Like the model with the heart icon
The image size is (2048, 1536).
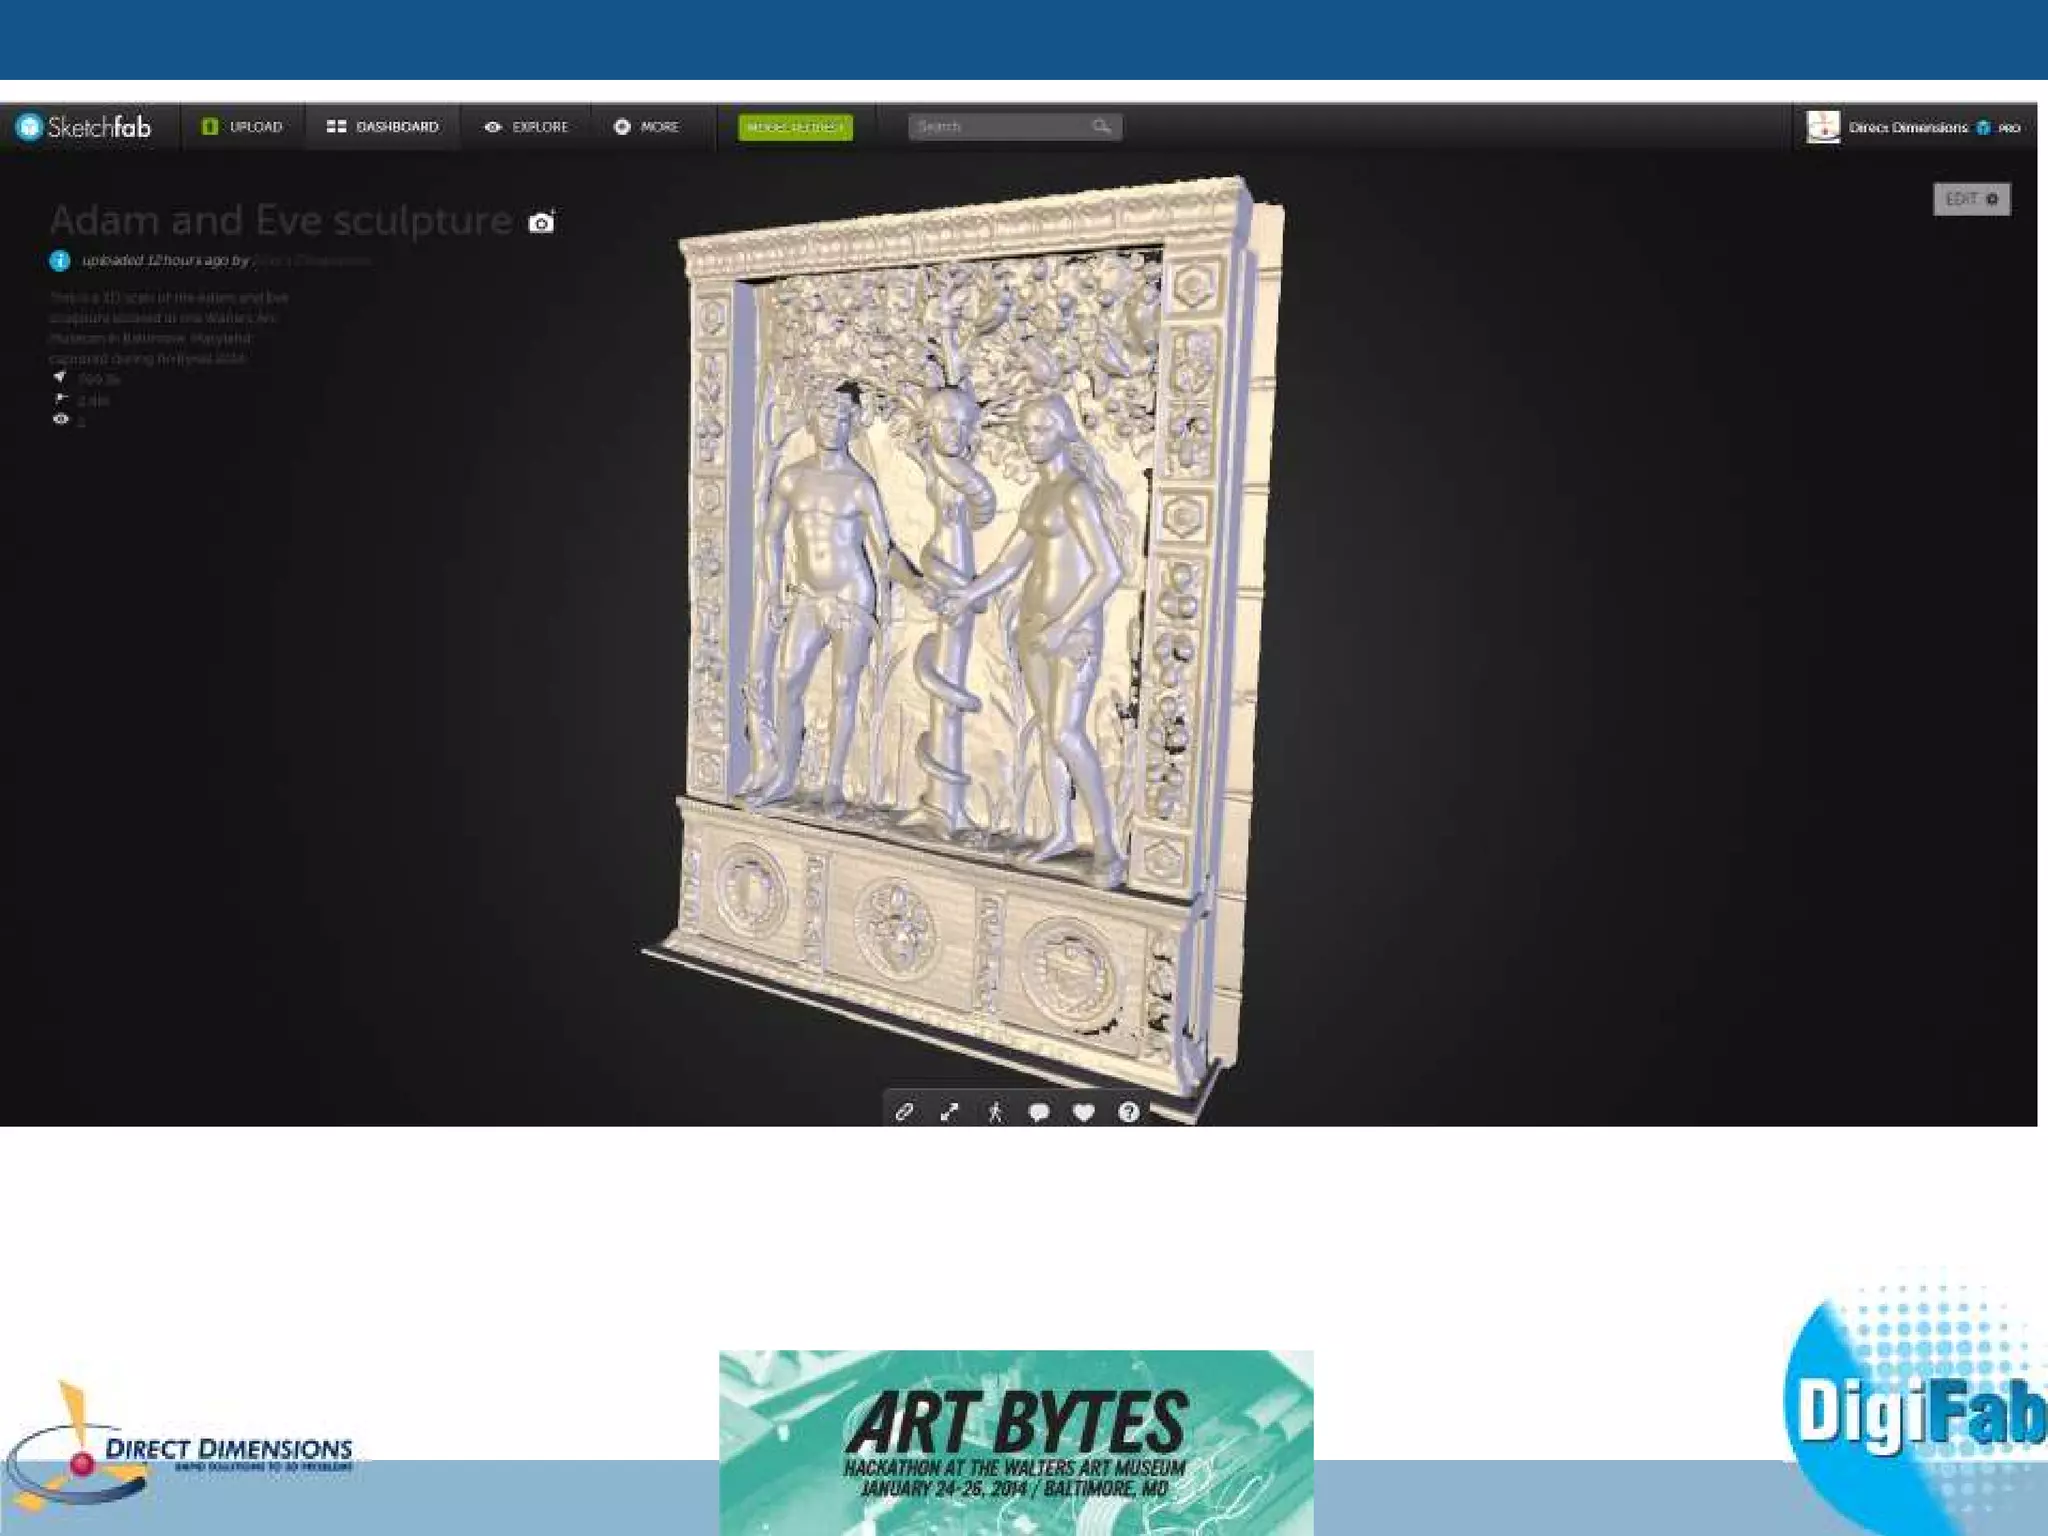[x=1084, y=1111]
